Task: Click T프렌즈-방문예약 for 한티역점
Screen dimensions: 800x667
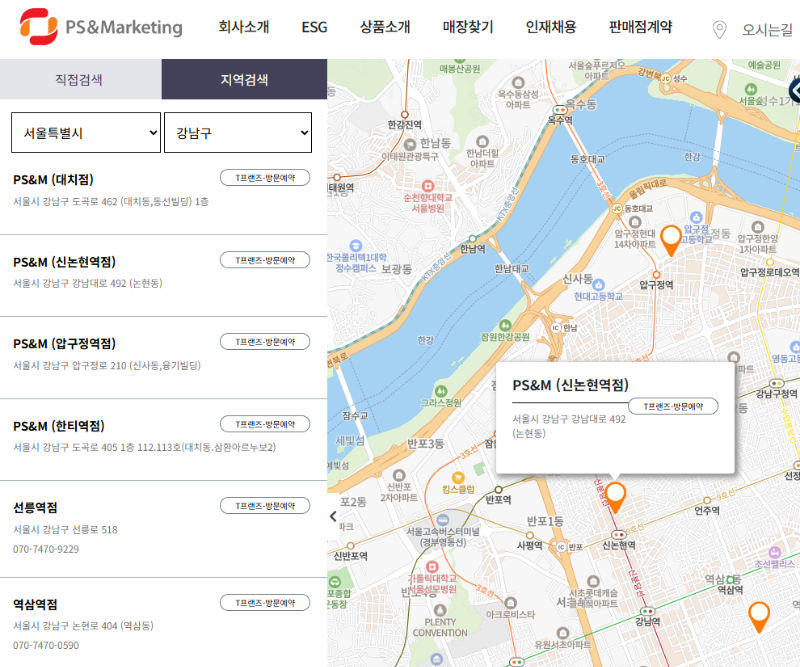Action: point(265,424)
